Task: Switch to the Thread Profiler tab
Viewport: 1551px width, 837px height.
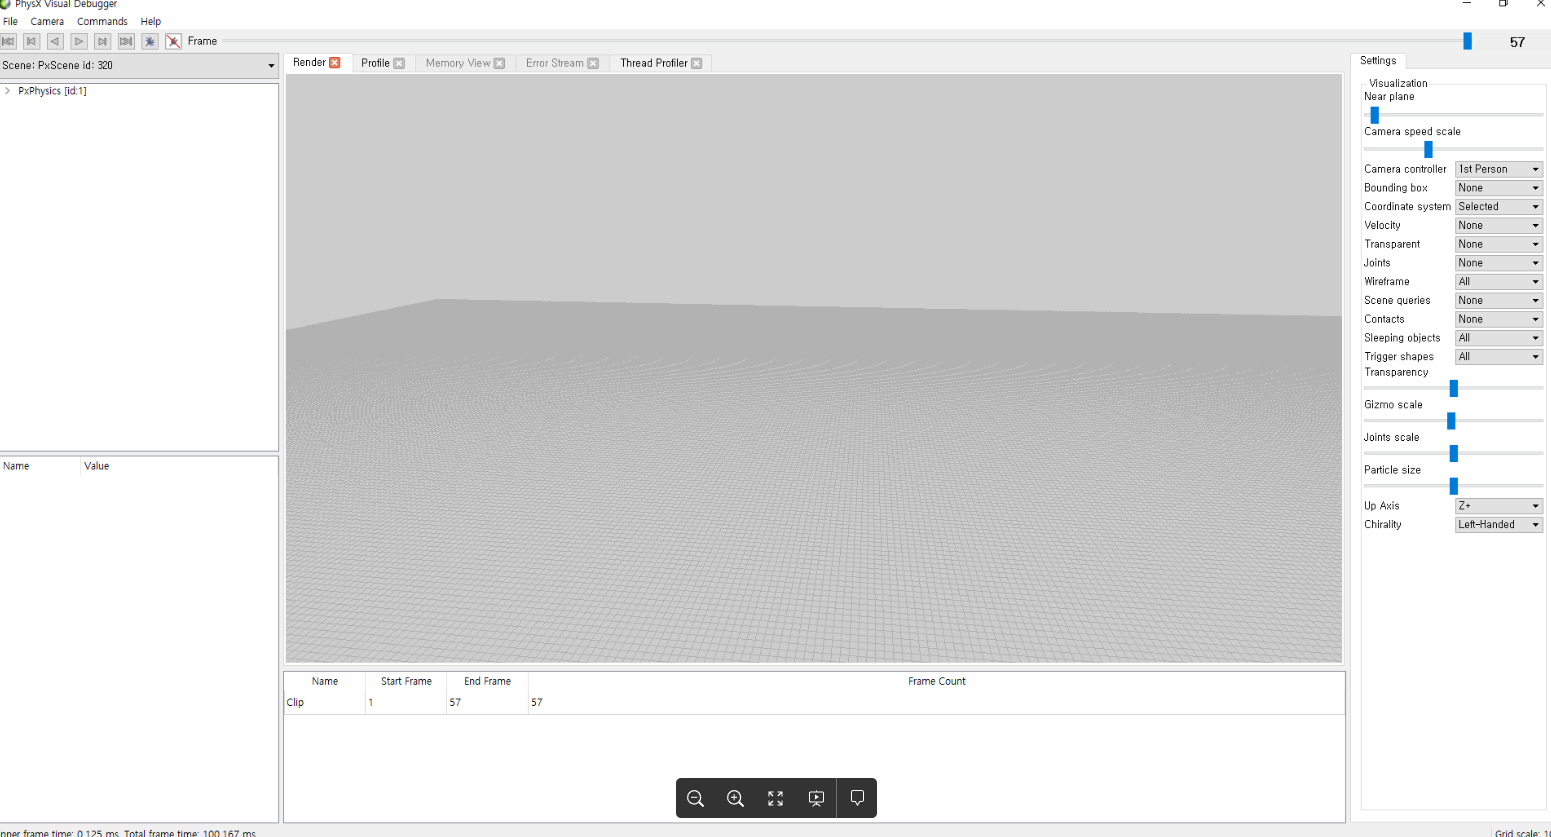Action: 654,63
